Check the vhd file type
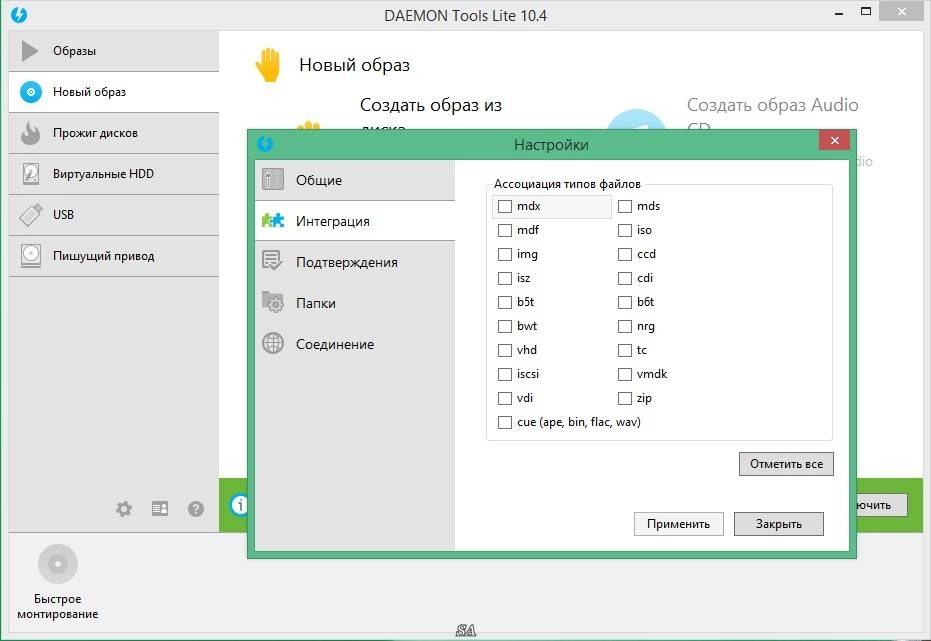Image resolution: width=931 pixels, height=641 pixels. 505,350
